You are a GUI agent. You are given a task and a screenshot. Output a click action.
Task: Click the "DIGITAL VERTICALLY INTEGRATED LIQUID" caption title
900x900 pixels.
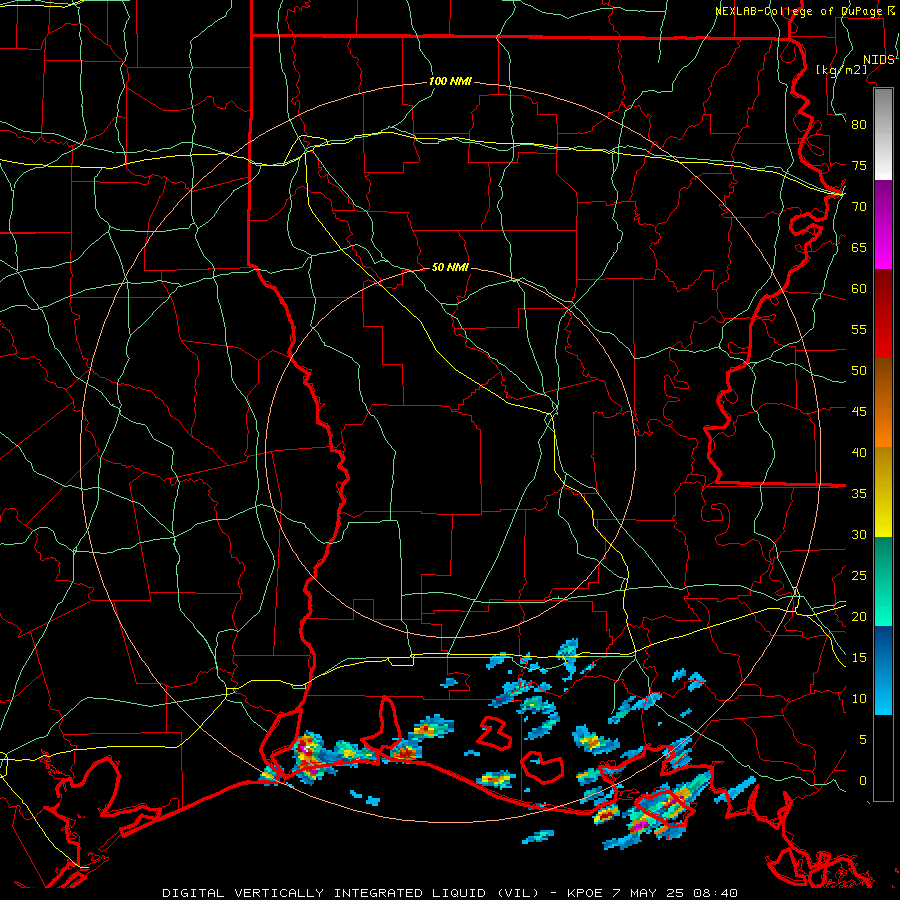pyautogui.click(x=324, y=893)
